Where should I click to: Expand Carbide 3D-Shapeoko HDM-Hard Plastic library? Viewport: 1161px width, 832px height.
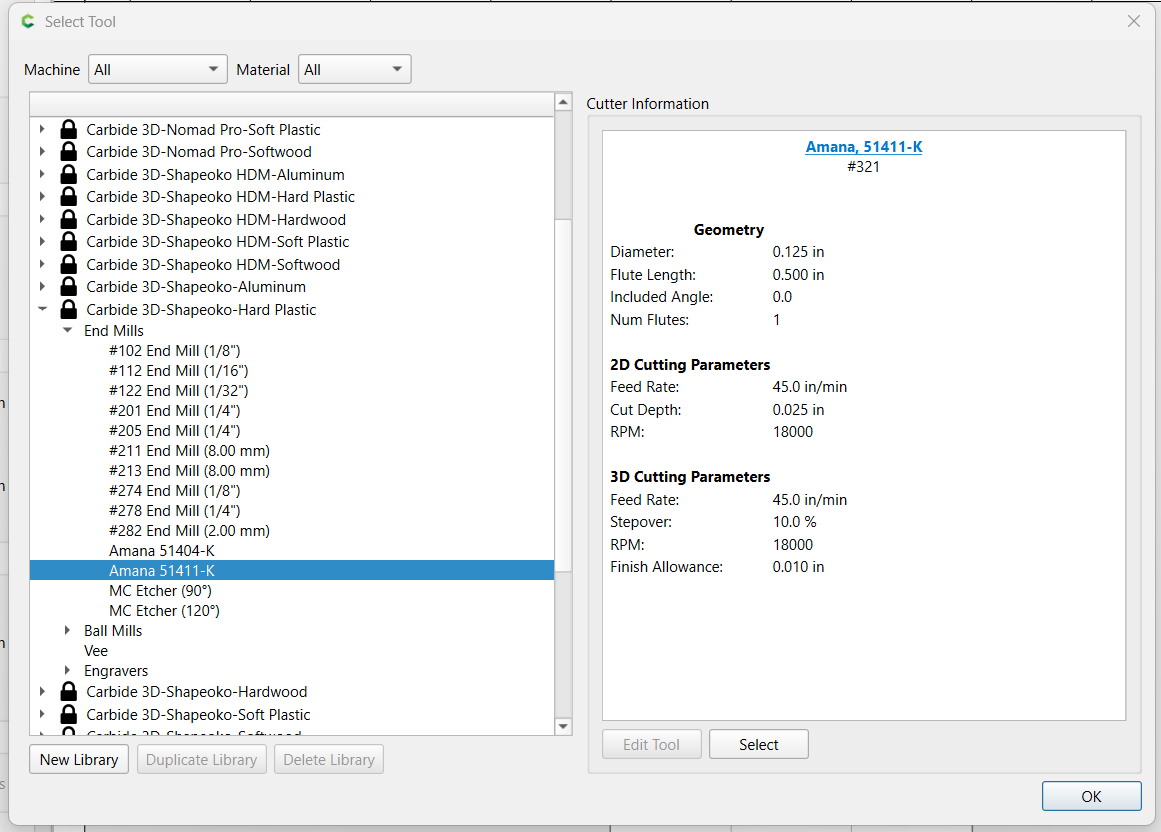coord(42,197)
